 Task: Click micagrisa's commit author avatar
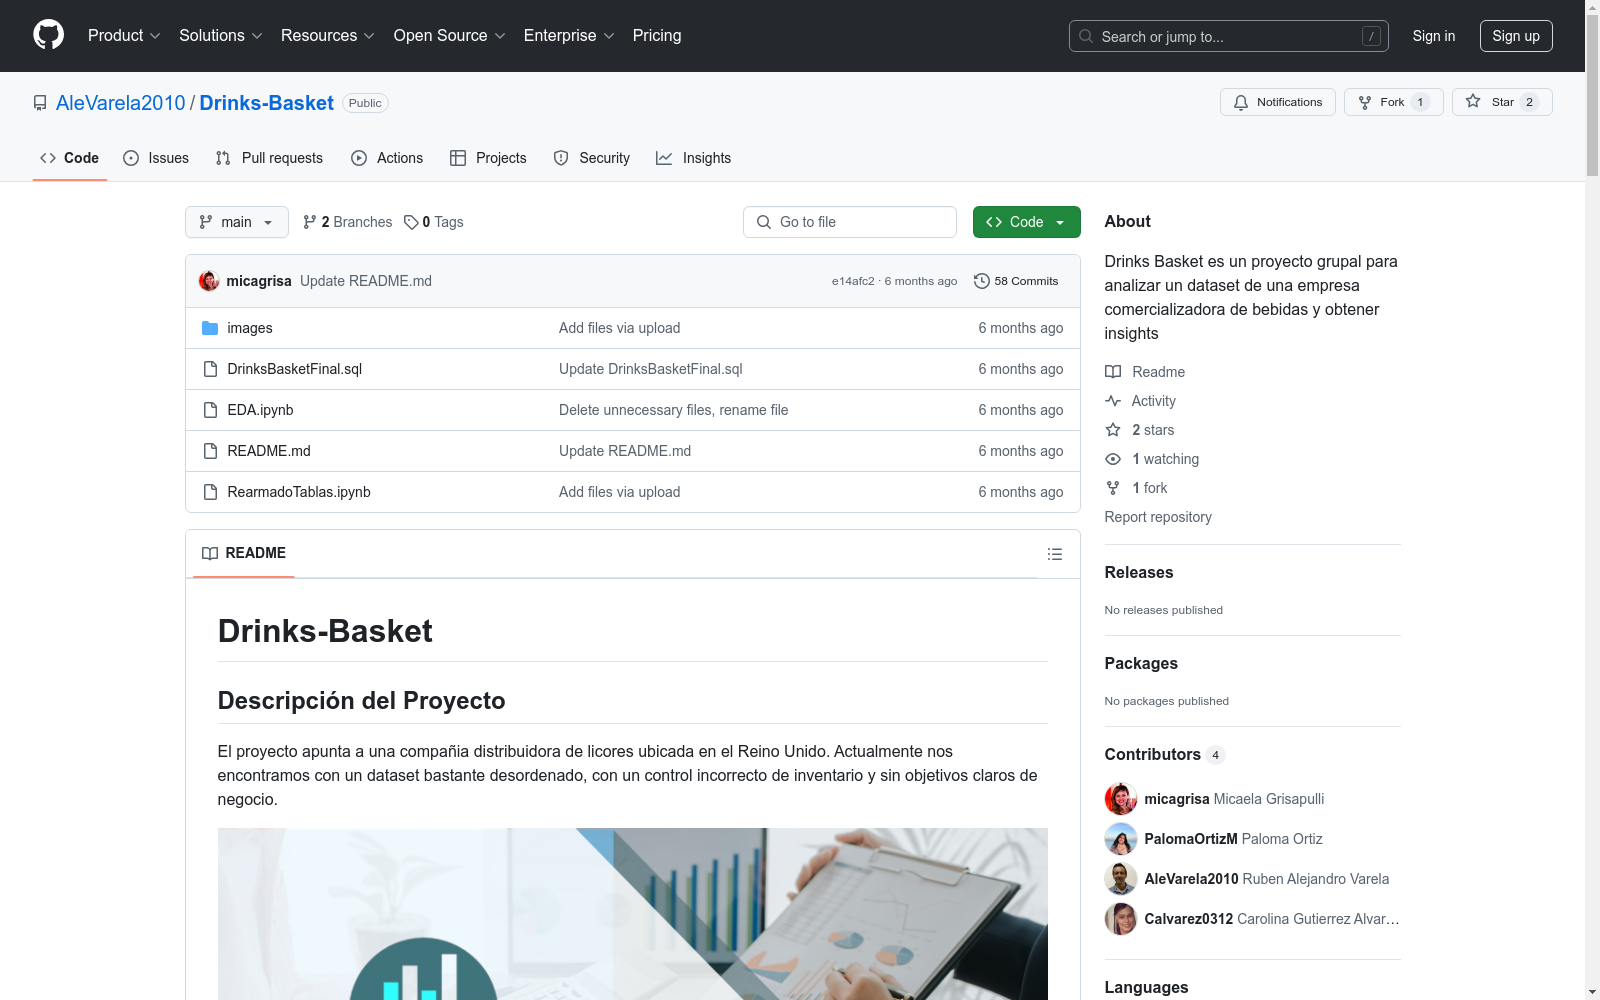pos(209,281)
